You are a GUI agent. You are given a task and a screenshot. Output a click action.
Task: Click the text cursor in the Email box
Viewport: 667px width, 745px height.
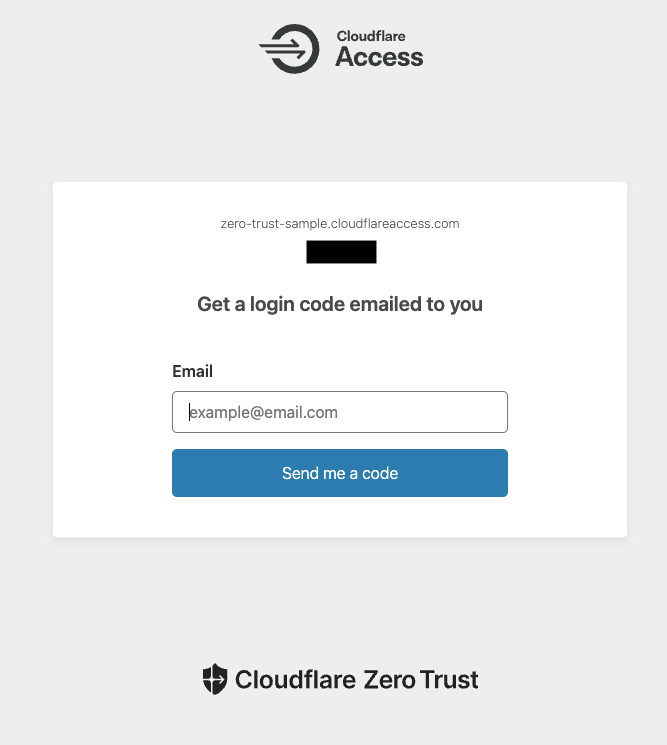click(x=189, y=412)
